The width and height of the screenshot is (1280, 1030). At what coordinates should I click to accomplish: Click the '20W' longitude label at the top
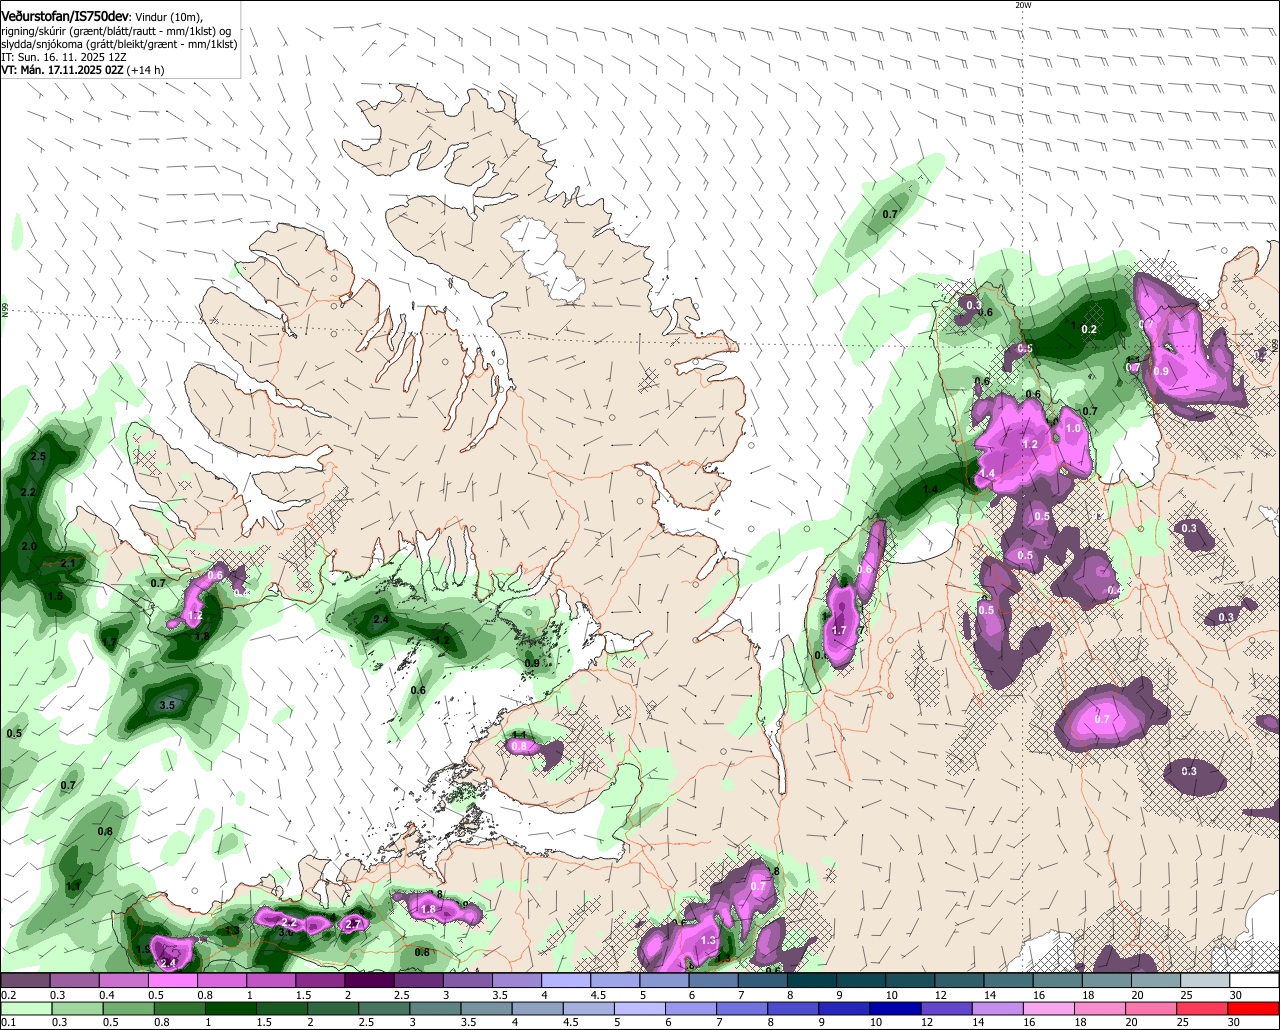tap(1022, 5)
